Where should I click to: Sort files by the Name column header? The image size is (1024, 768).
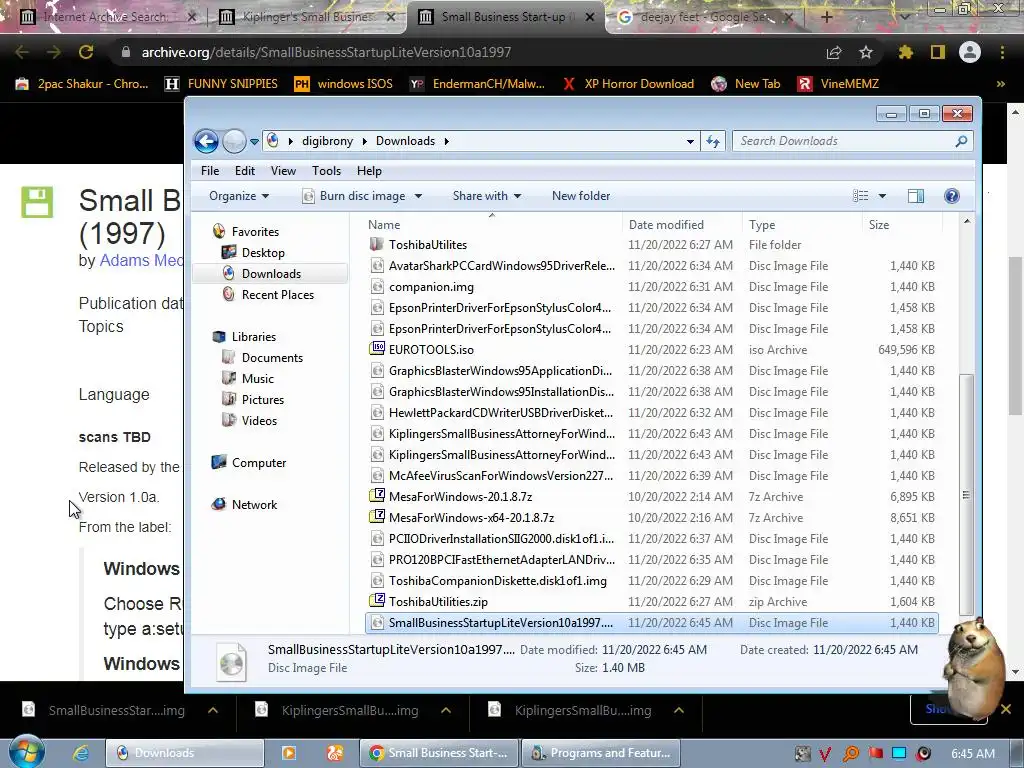384,225
